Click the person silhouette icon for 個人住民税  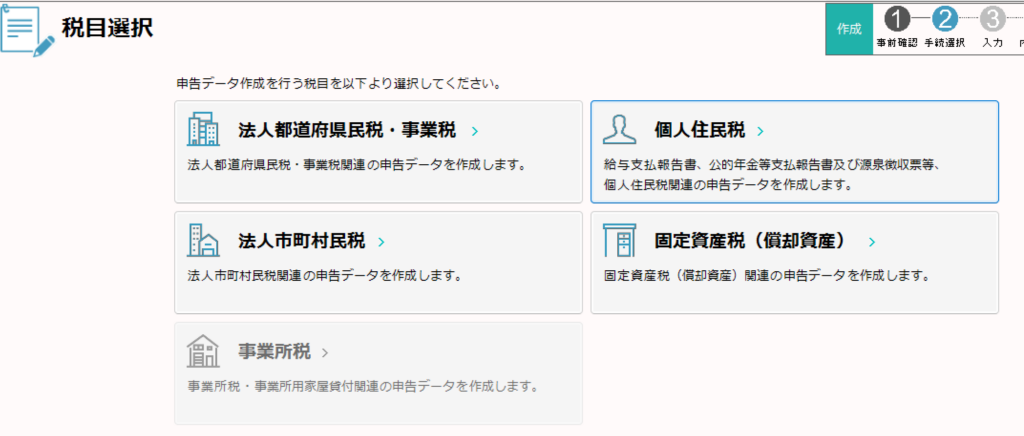(620, 130)
